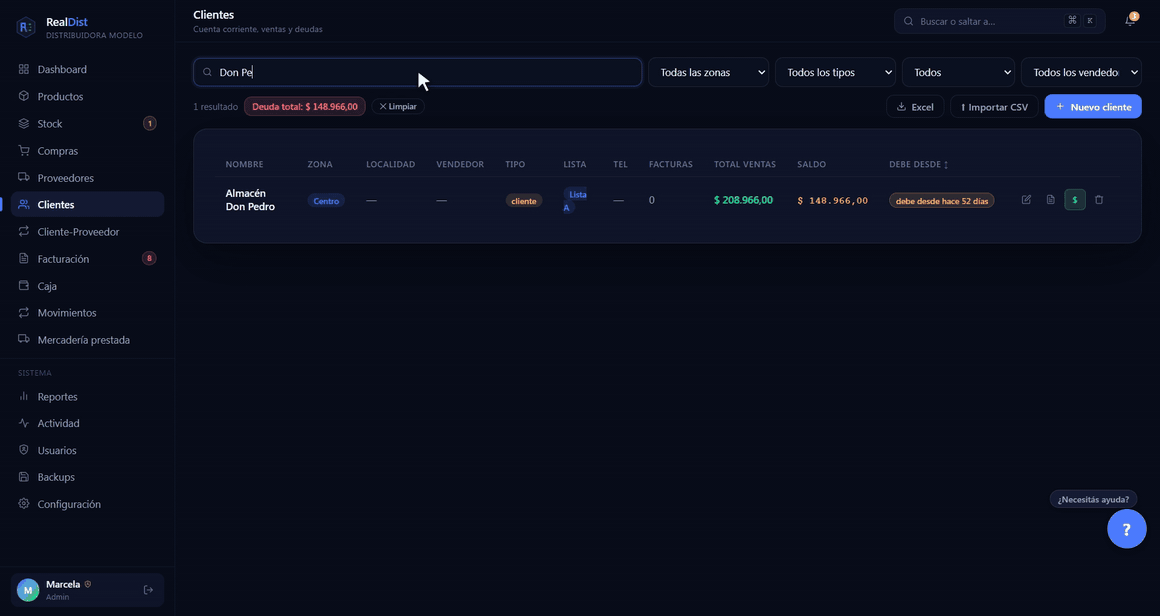Click the "Buscar o saltar a..." search box

[999, 21]
